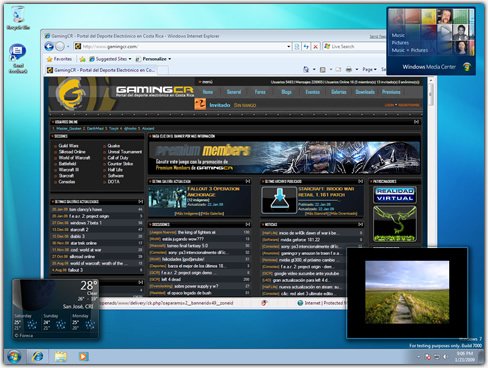The image size is (488, 368).
Task: Launch Internet Explorer from the taskbar
Action: coord(37,357)
